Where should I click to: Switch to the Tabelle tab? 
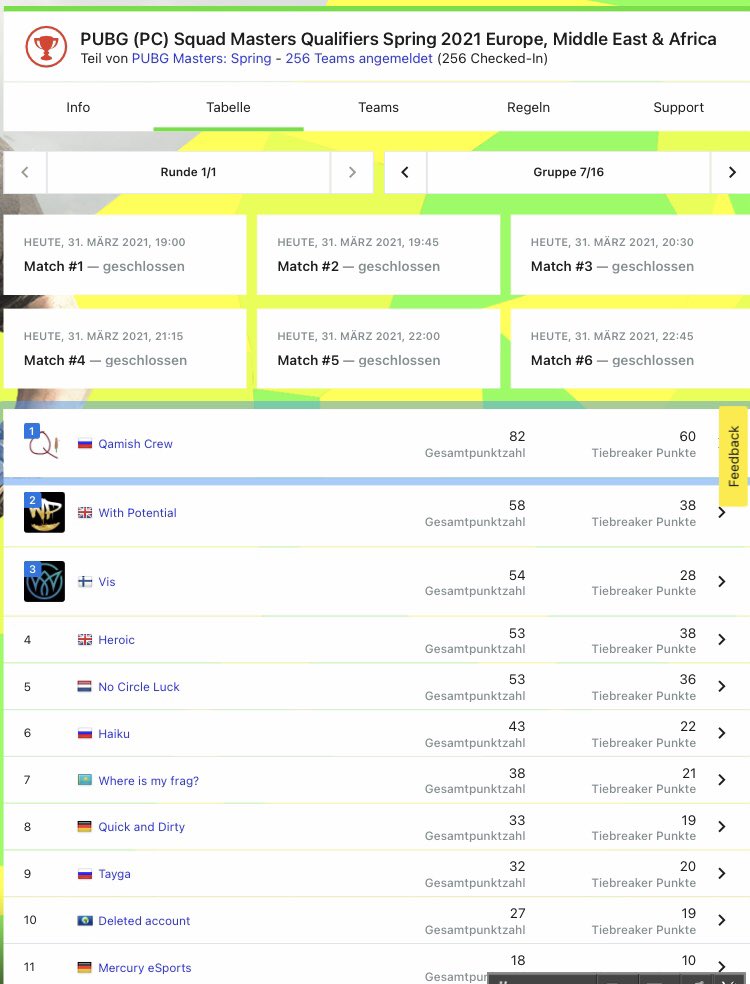coord(228,107)
